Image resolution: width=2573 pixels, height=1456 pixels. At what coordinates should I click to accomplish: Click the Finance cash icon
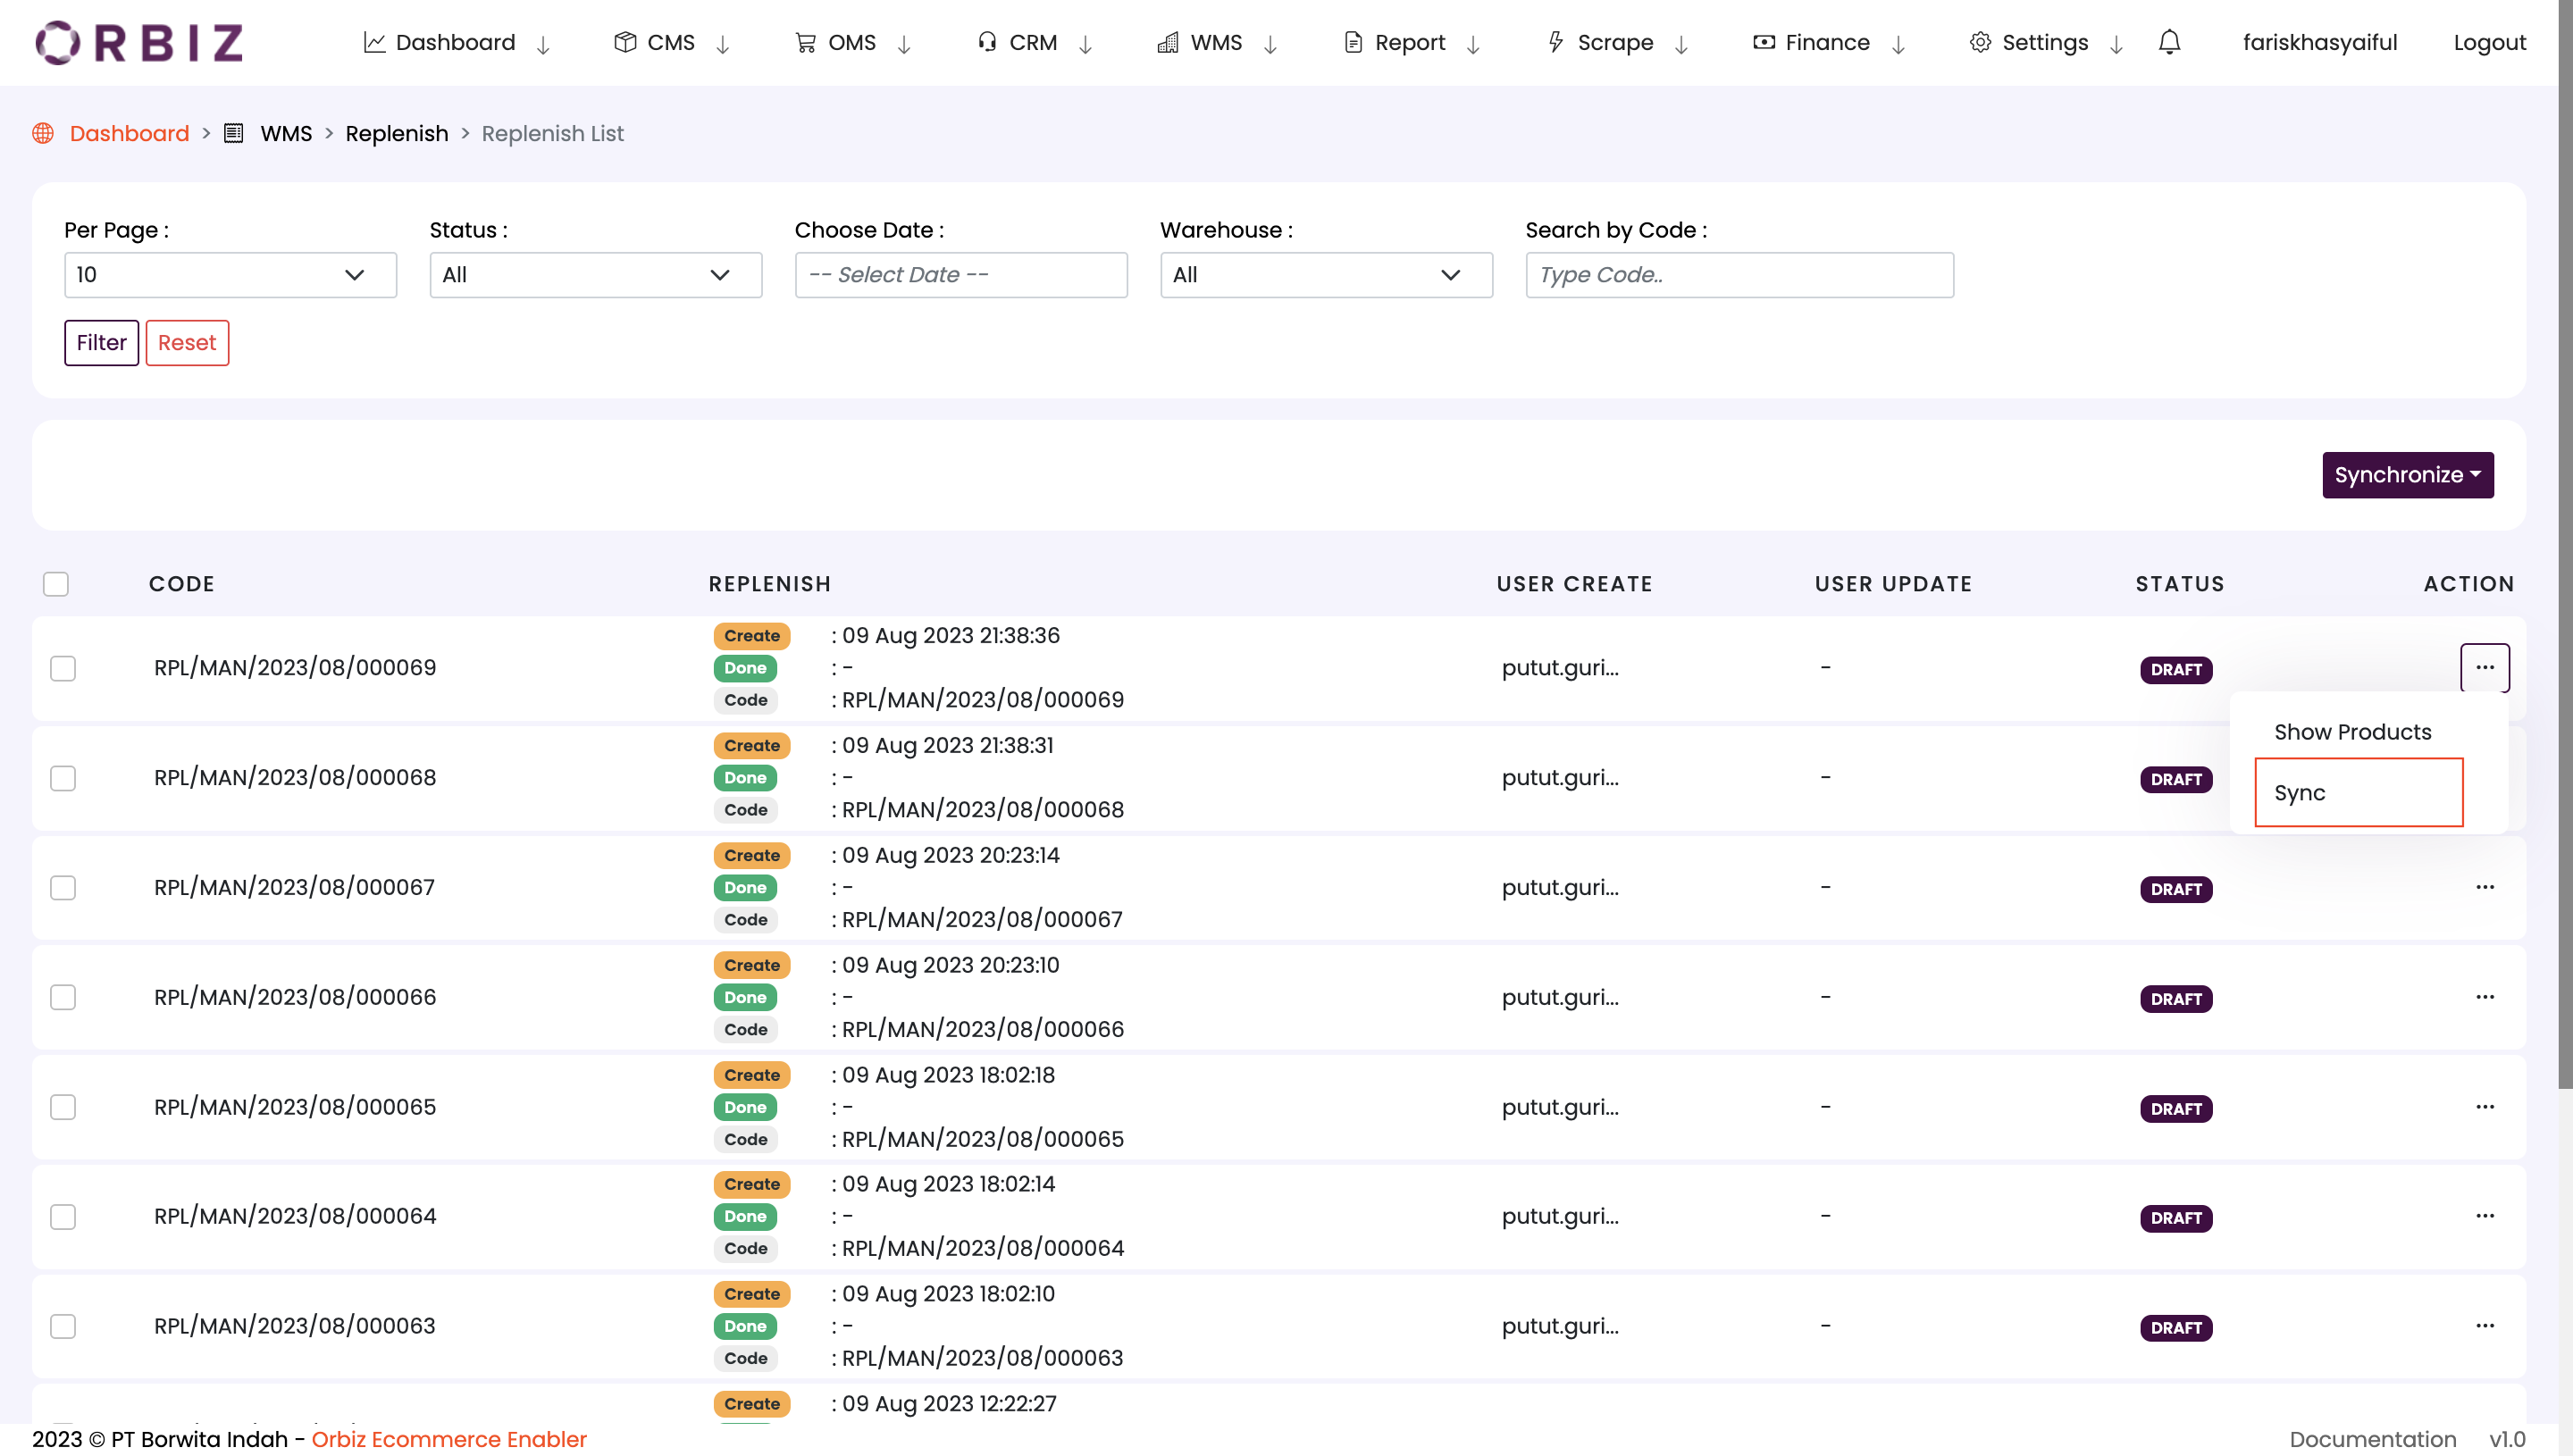tap(1764, 42)
